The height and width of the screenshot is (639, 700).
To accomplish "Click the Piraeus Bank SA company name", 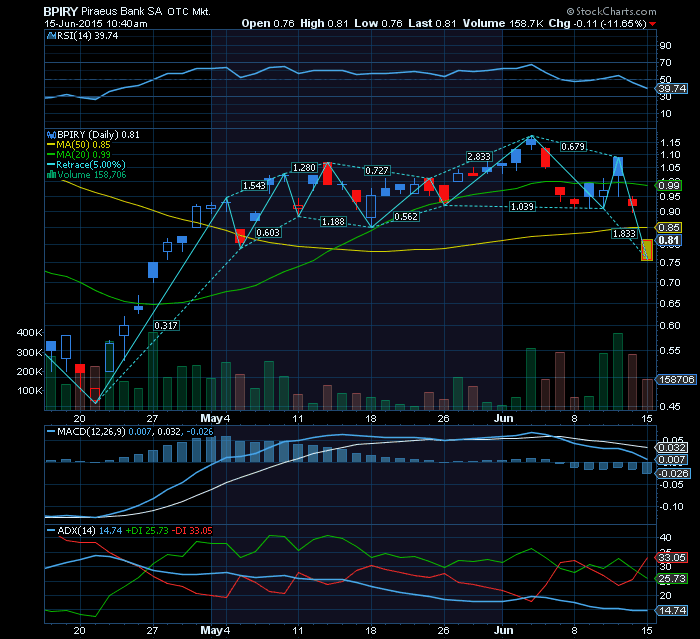I will tap(121, 12).
